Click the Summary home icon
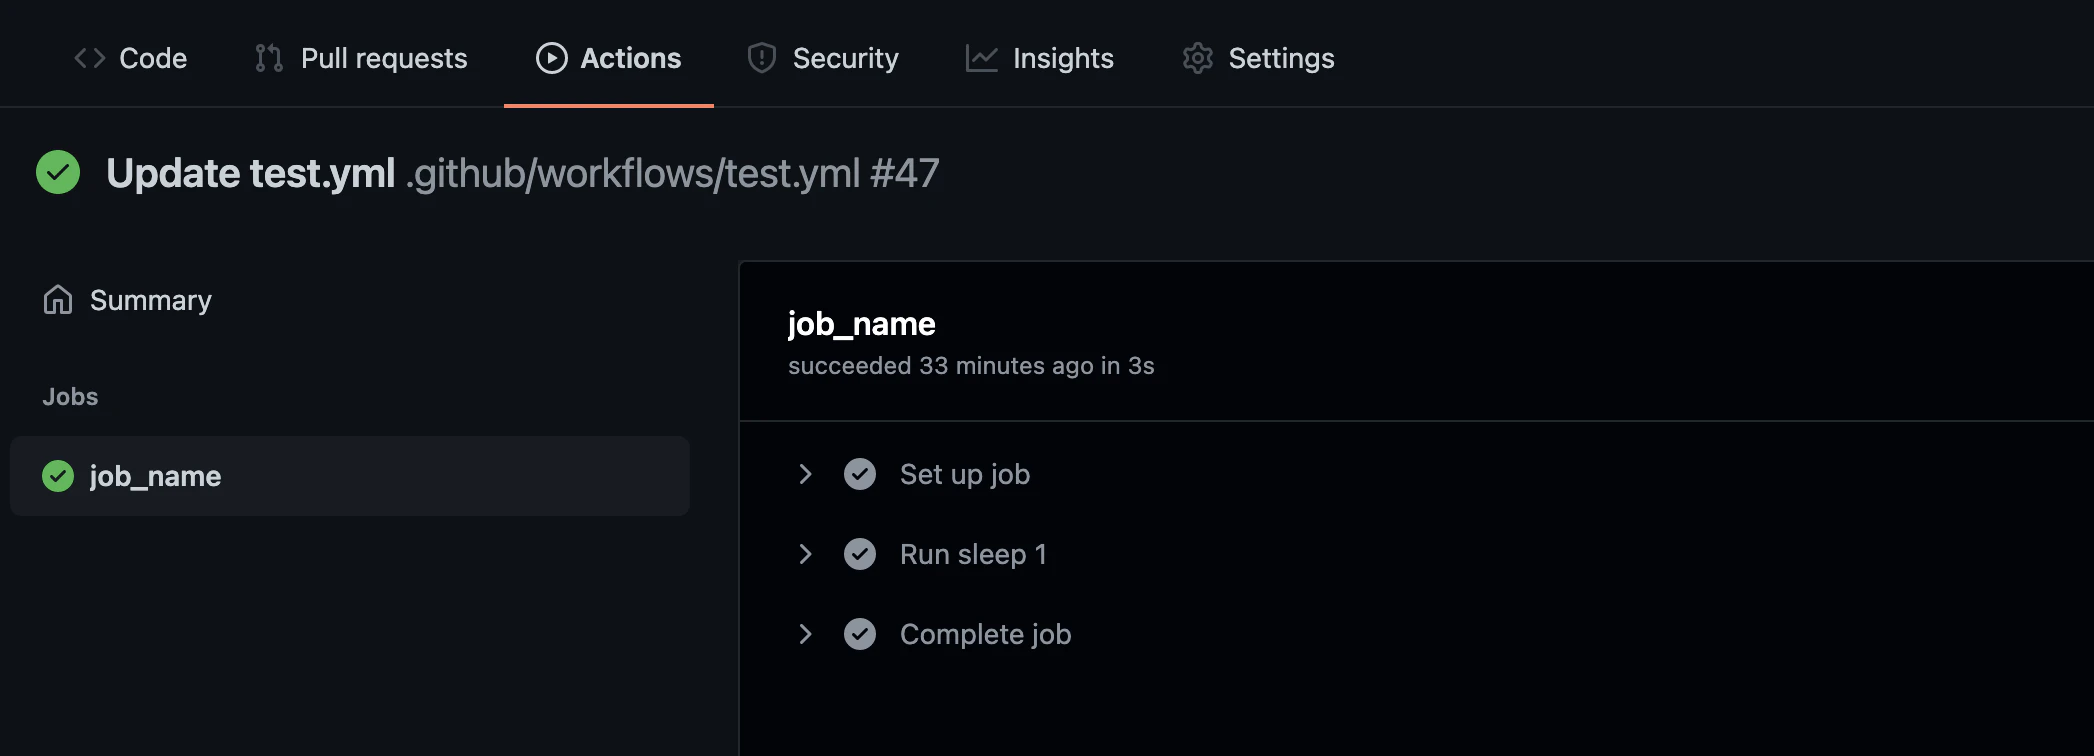Viewport: 2094px width, 756px height. (58, 300)
